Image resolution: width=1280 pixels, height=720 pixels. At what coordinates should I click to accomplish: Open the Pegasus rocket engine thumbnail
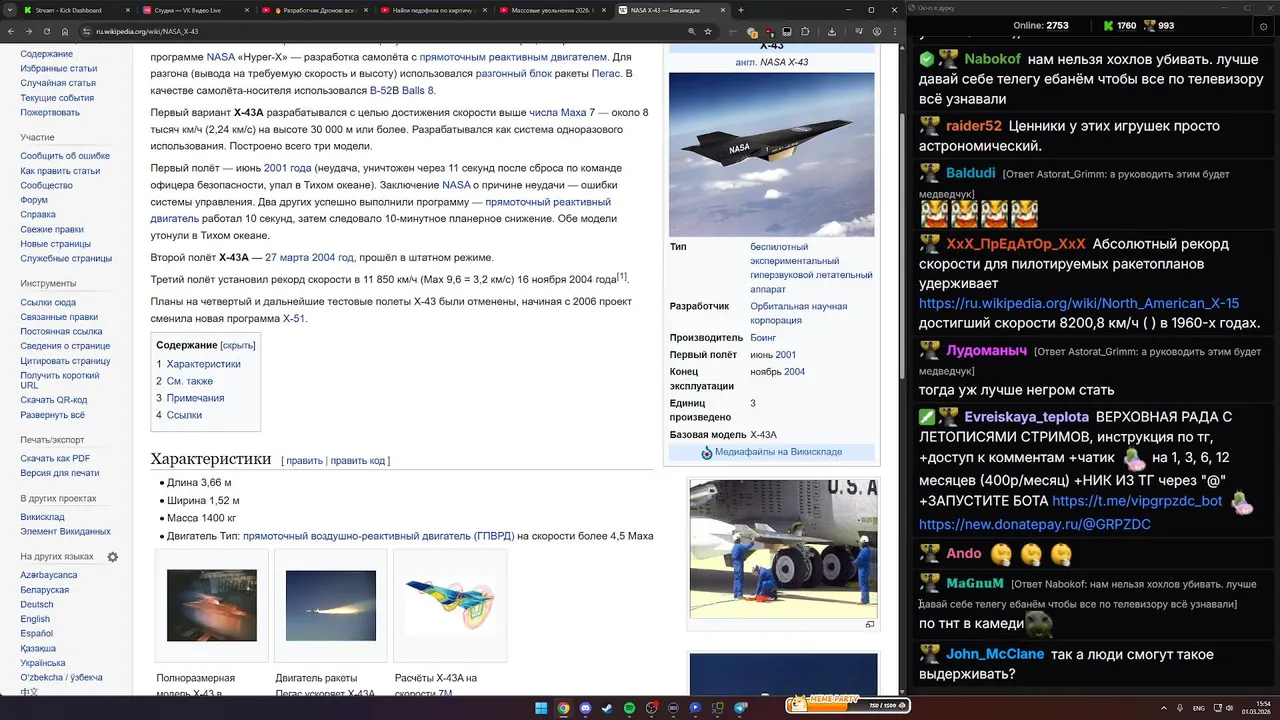coord(331,605)
